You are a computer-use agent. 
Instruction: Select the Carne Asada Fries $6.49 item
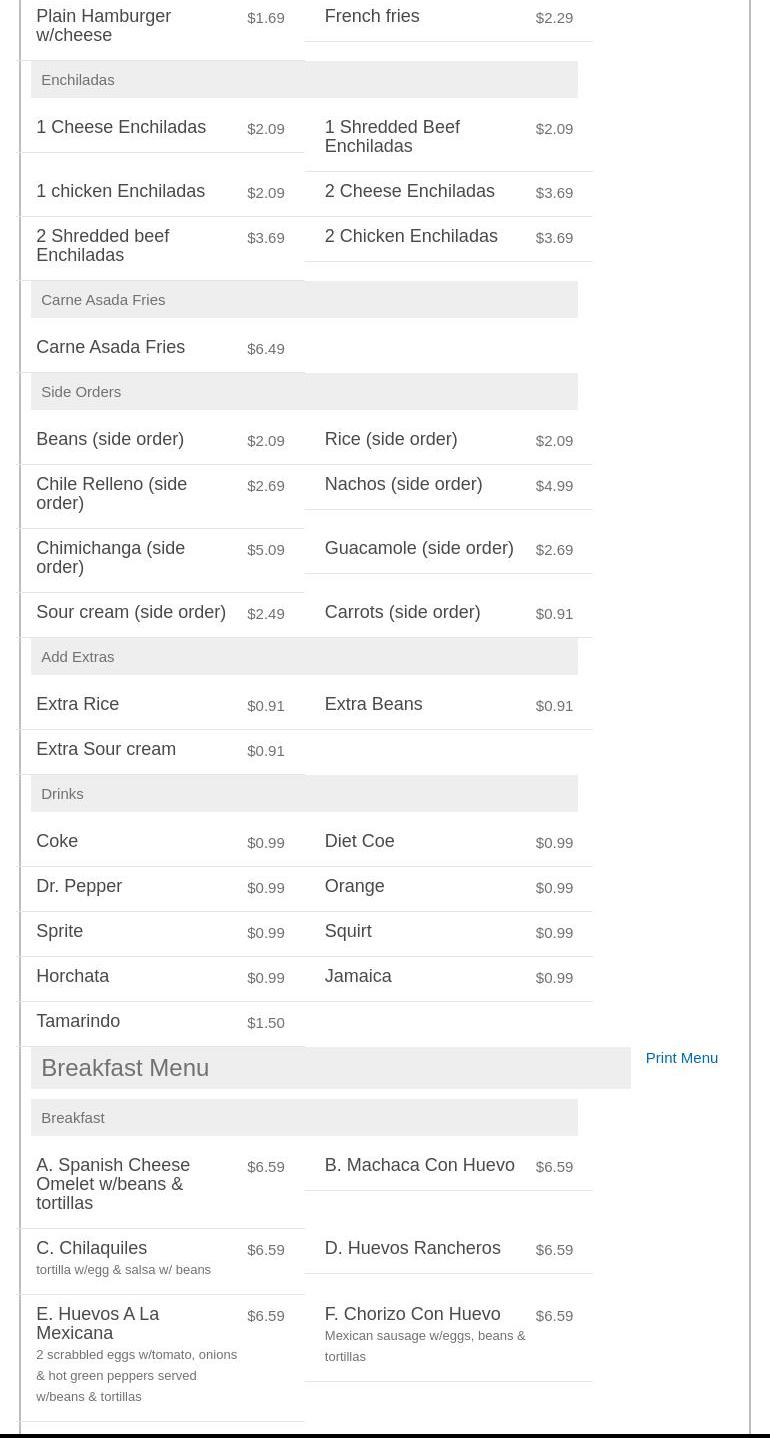click(x=111, y=348)
